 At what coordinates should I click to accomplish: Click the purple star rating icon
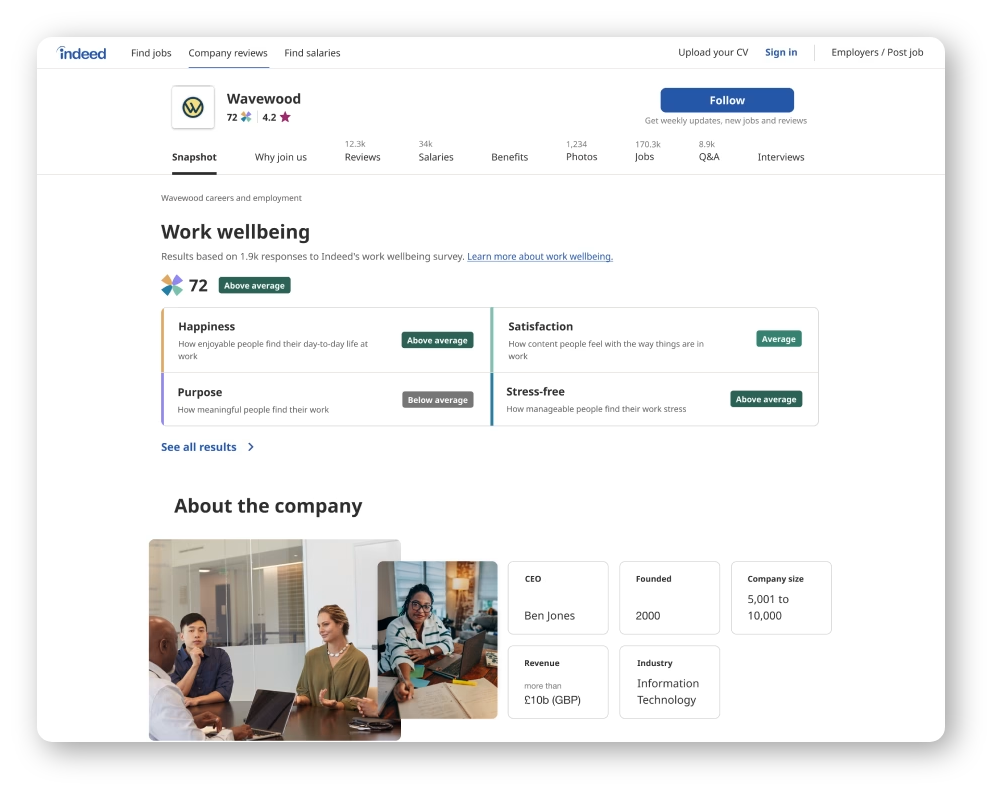point(285,117)
